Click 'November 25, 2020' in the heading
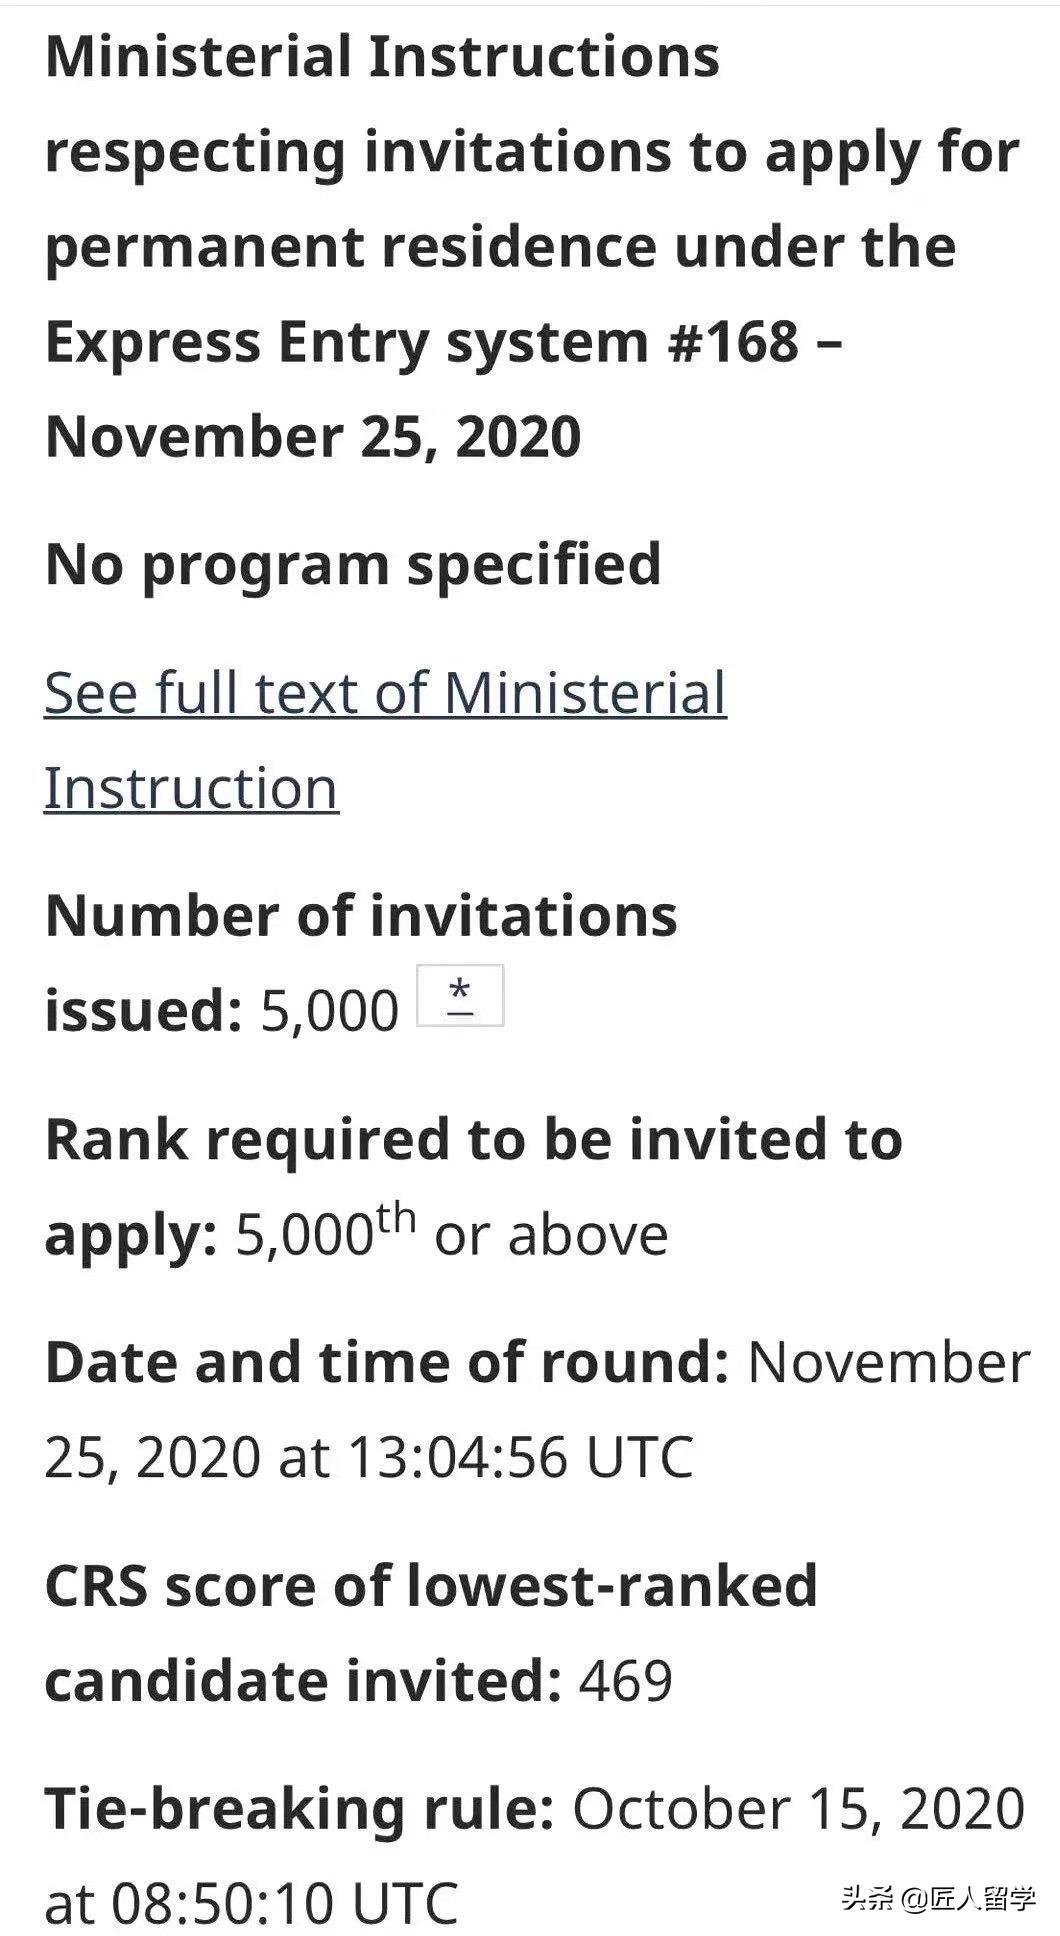This screenshot has width=1060, height=1936. [313, 437]
